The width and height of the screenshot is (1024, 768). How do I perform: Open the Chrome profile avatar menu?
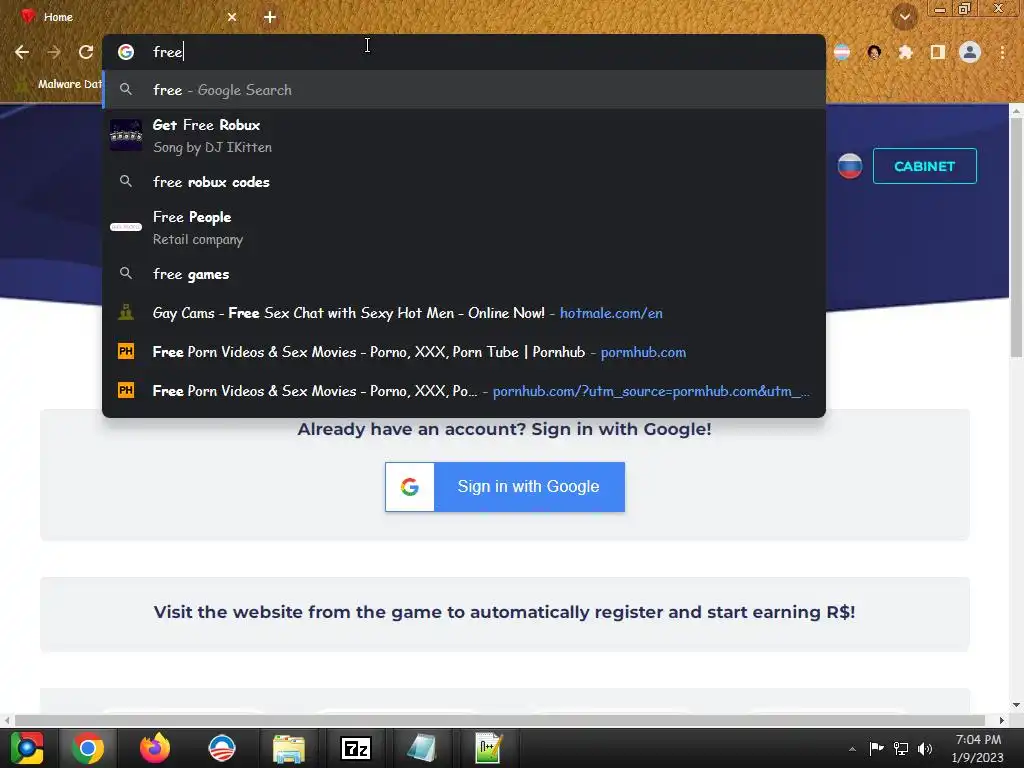pos(970,52)
